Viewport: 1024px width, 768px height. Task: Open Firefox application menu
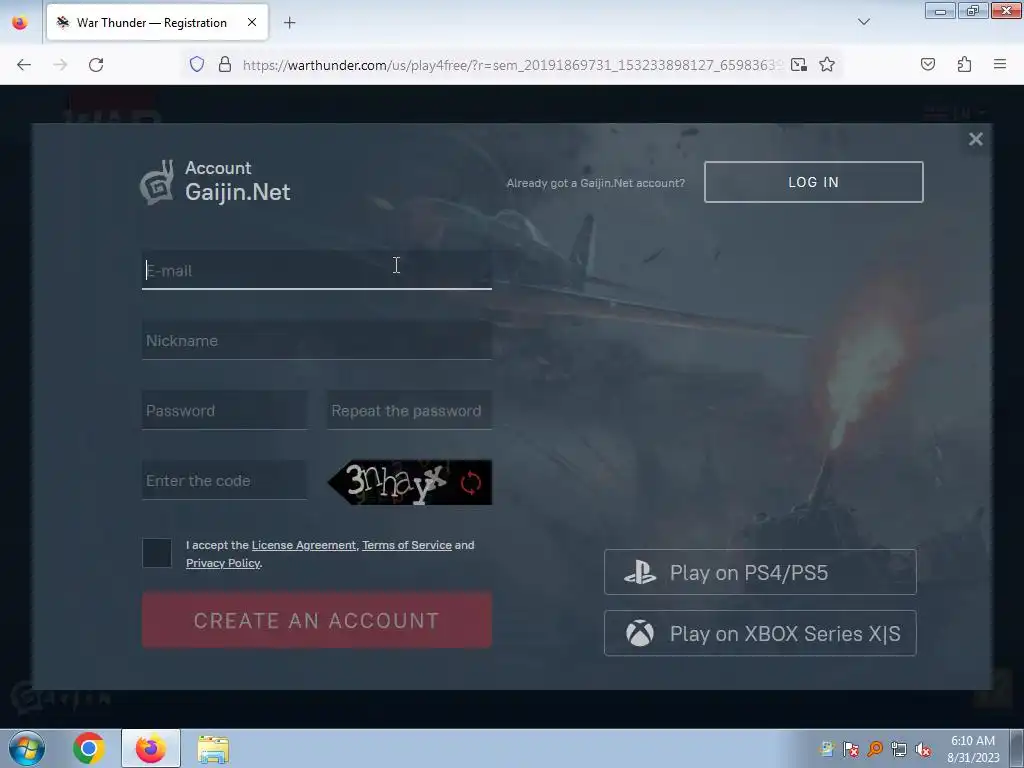pyautogui.click(x=1000, y=64)
